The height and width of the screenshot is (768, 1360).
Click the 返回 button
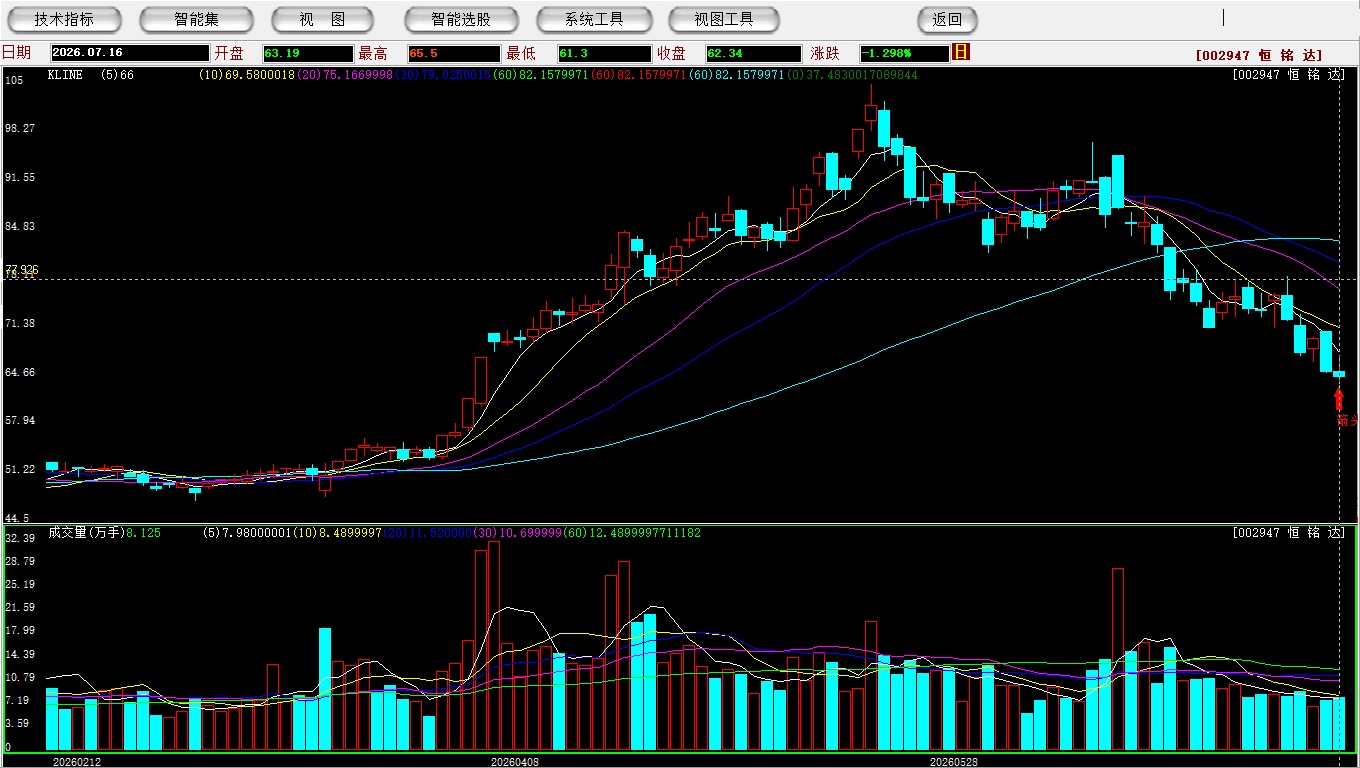pyautogui.click(x=947, y=19)
